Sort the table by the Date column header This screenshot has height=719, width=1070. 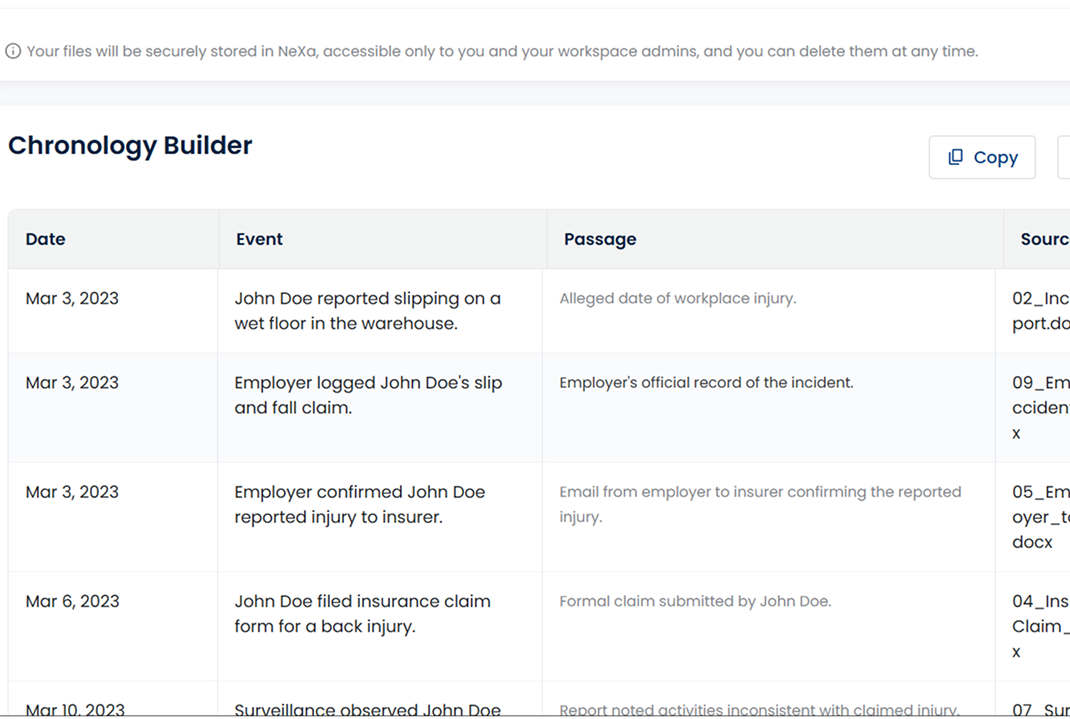click(45, 239)
